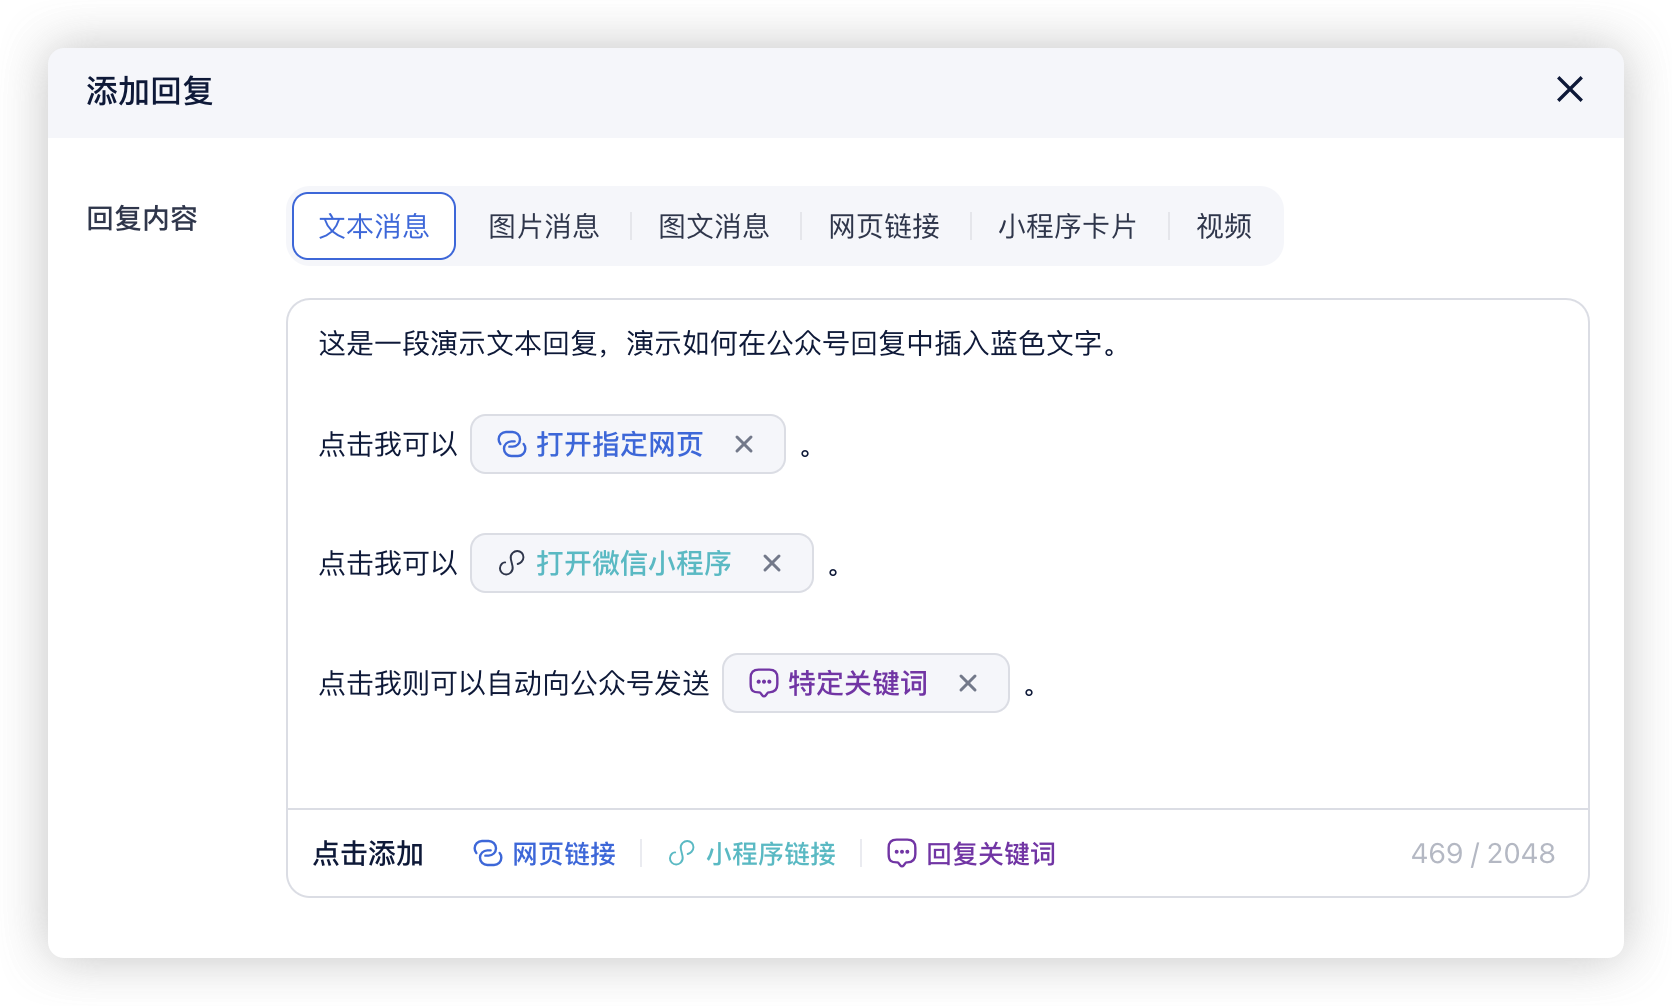Image resolution: width=1672 pixels, height=1006 pixels.
Task: Click the web link icon beside 点击添加
Action: 487,853
